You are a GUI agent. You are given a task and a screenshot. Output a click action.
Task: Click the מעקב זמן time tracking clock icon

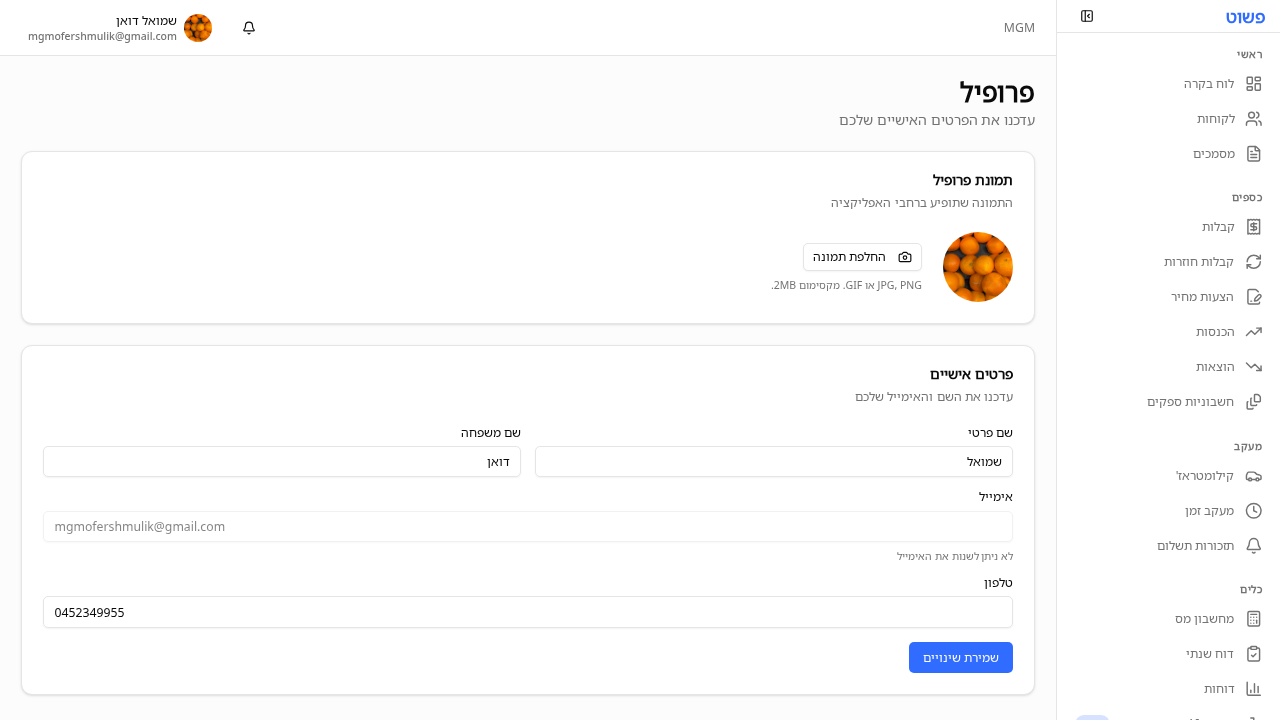coord(1254,510)
